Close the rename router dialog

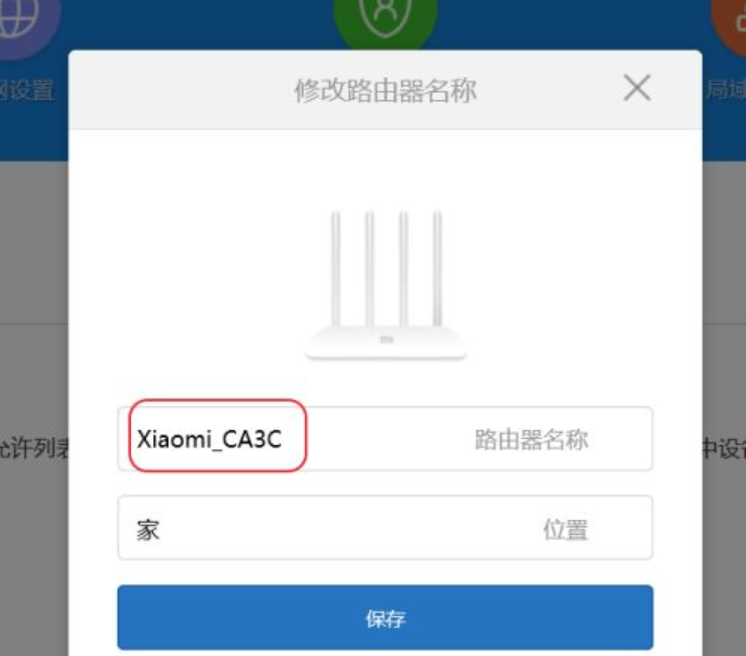coord(637,88)
